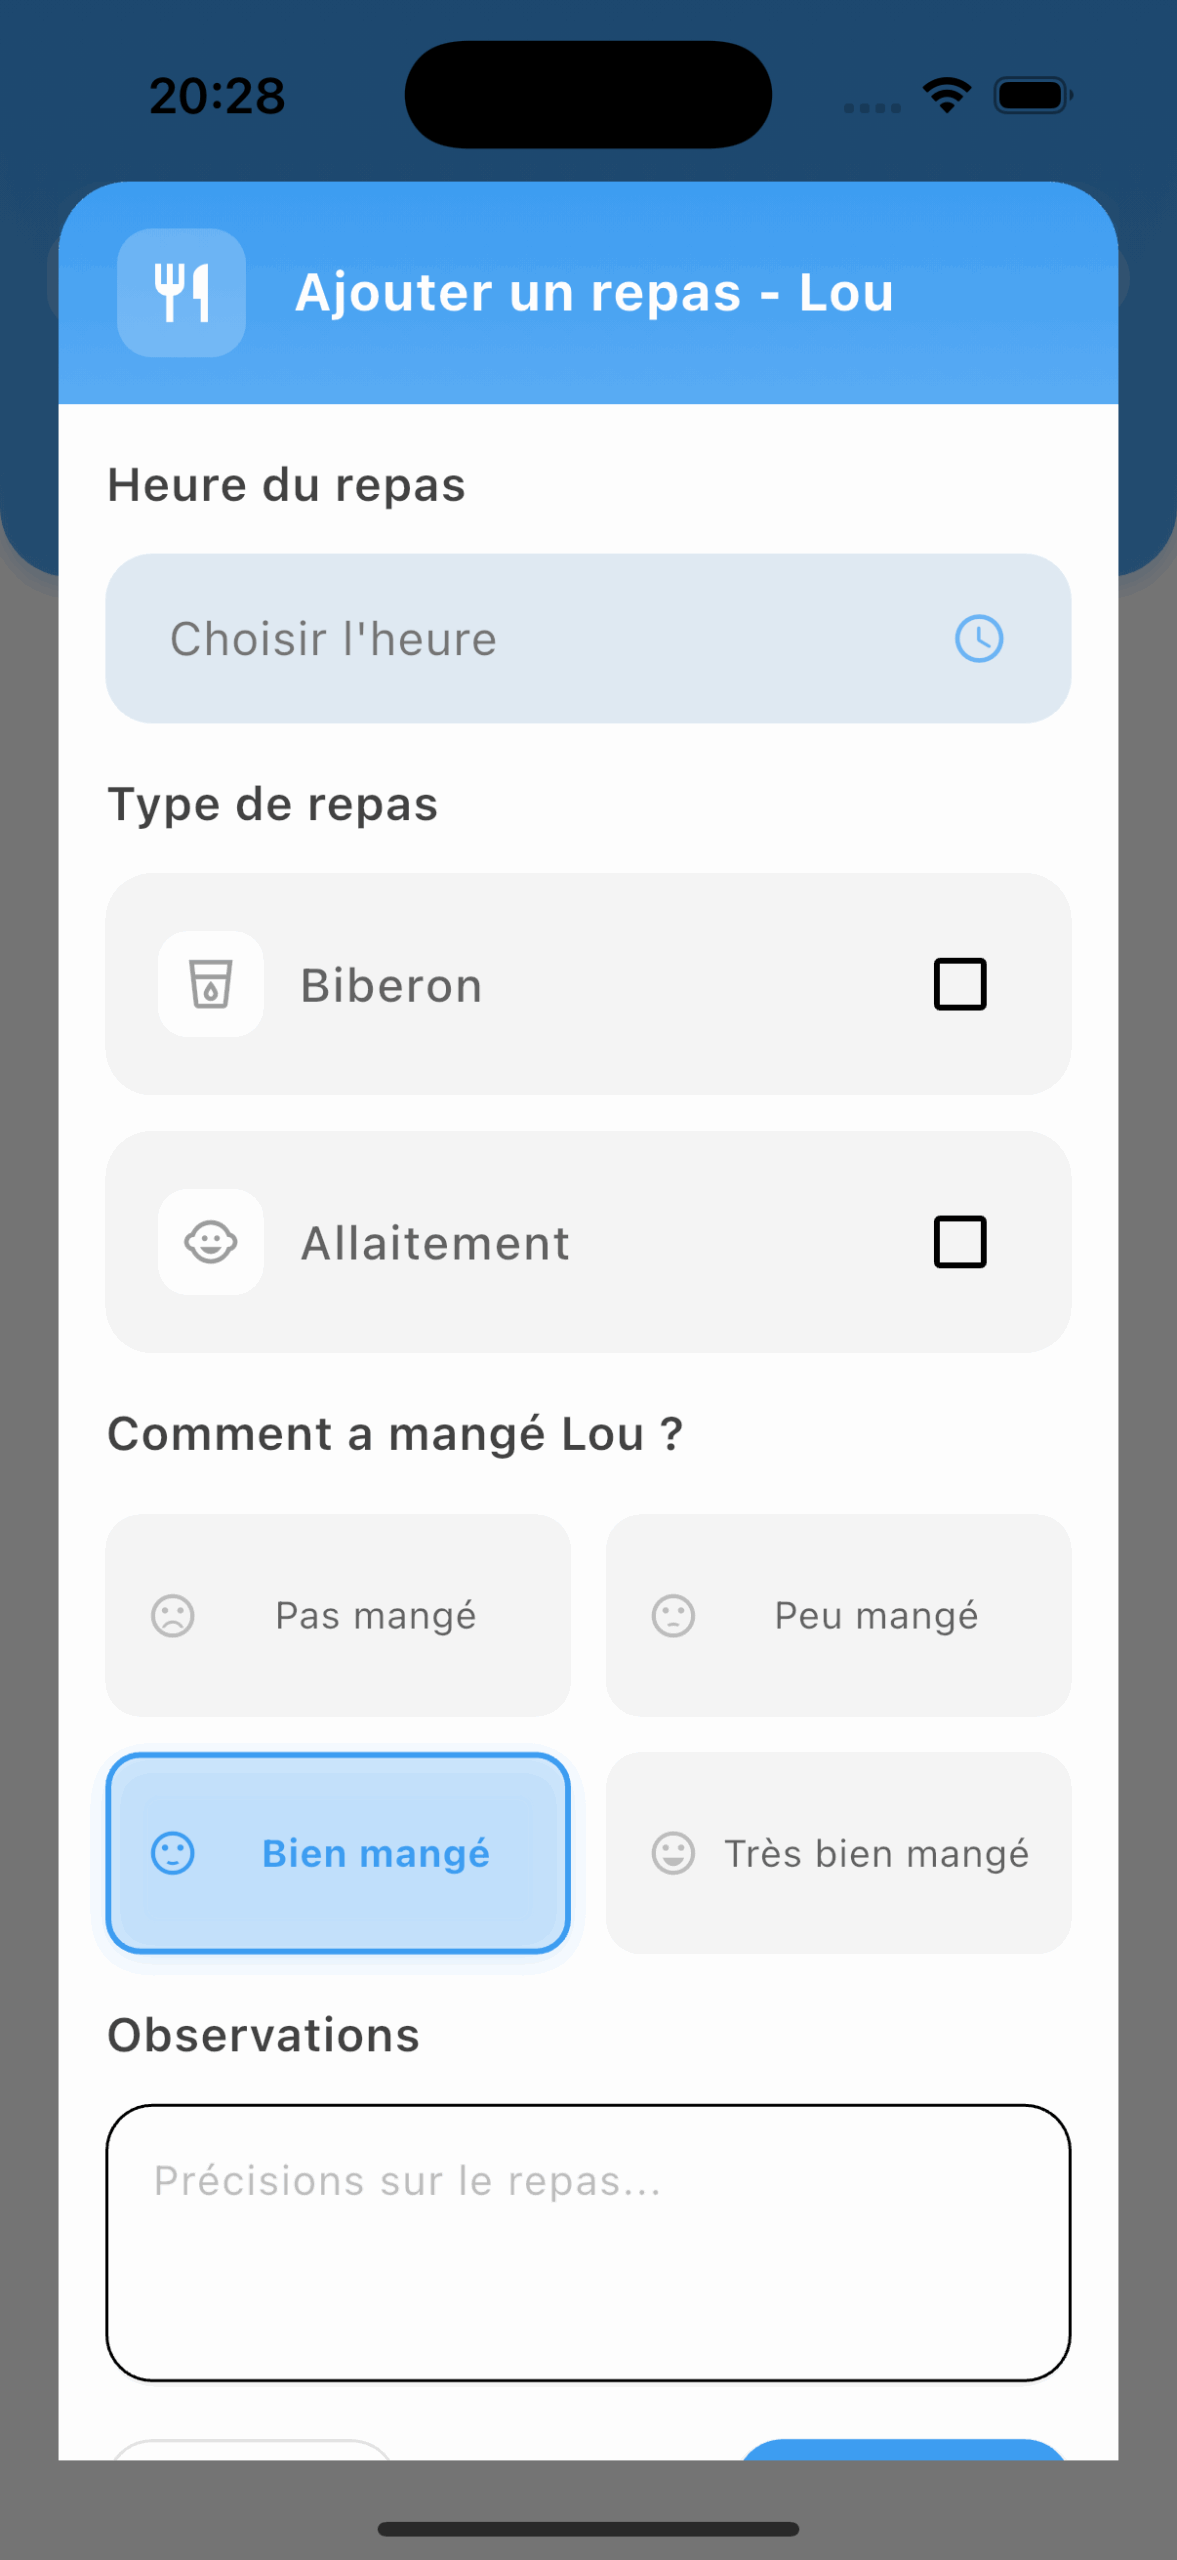This screenshot has height=2560, width=1177.
Task: Check the Allaitement checkbox
Action: (960, 1242)
